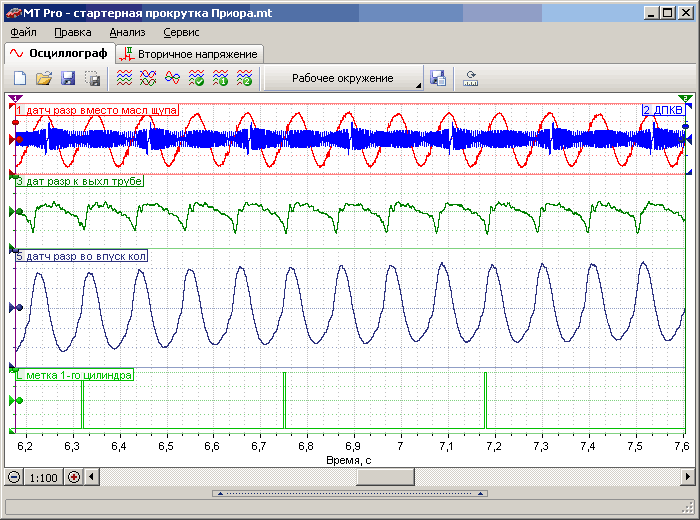
Task: Click the save workspace floppy icon
Action: 437,78
